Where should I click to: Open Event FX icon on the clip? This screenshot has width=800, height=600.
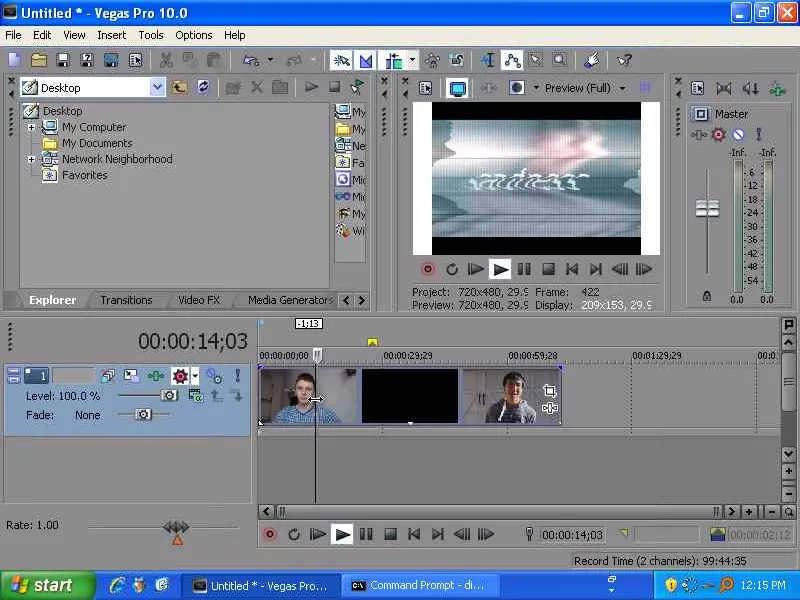(x=549, y=408)
